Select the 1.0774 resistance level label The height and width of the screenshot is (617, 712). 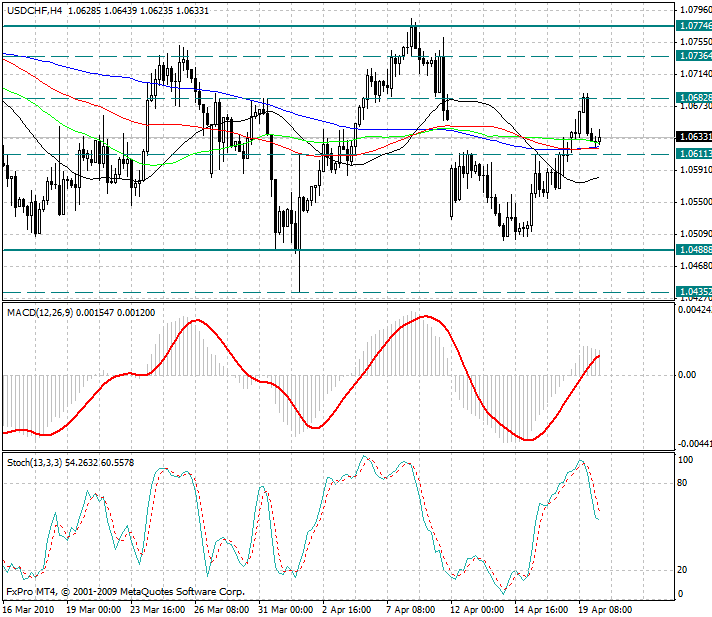pos(694,25)
